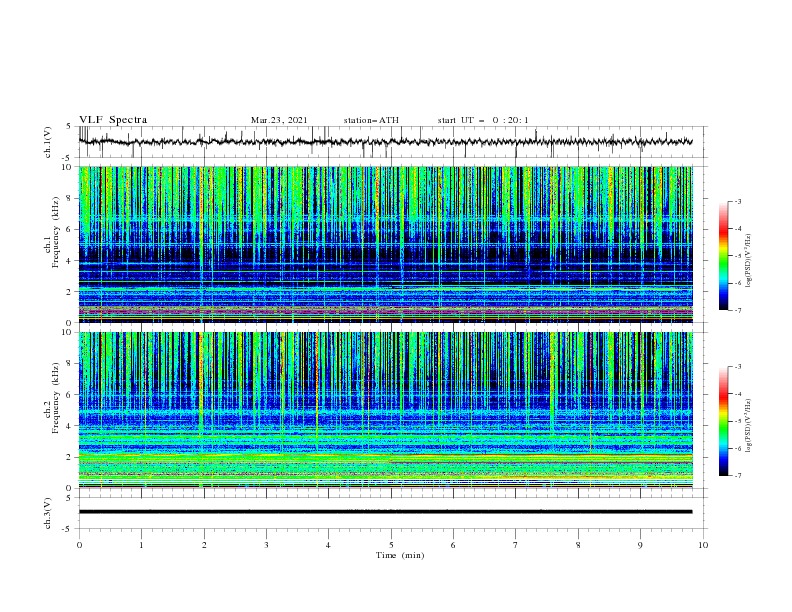This screenshot has height=612, width=792.
Task: Click the "-3" tick on ch.2 color bar
Action: pos(738,367)
